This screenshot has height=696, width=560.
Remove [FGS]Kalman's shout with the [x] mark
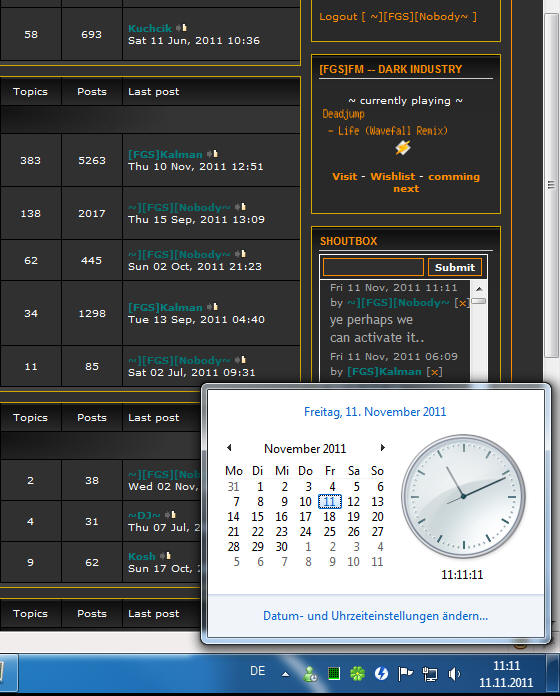434,372
